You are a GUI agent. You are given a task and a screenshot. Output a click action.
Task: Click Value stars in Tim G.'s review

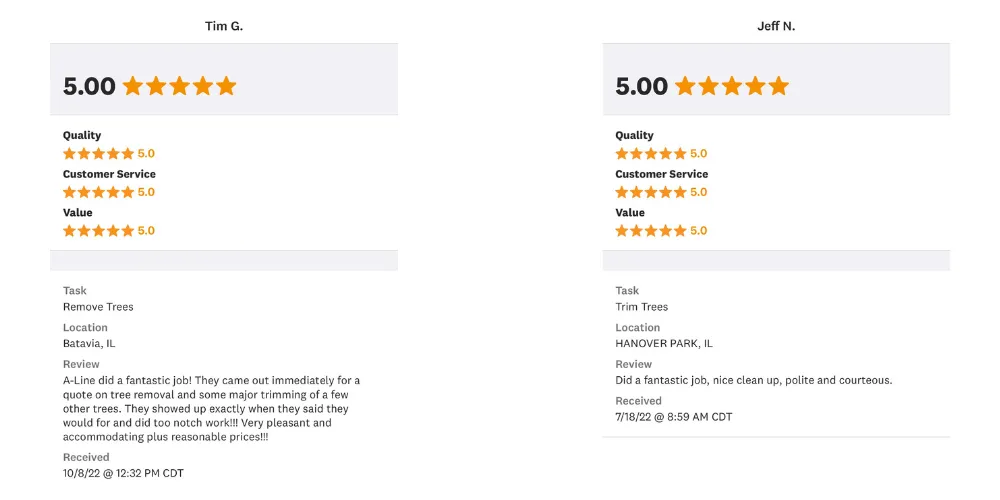(98, 230)
